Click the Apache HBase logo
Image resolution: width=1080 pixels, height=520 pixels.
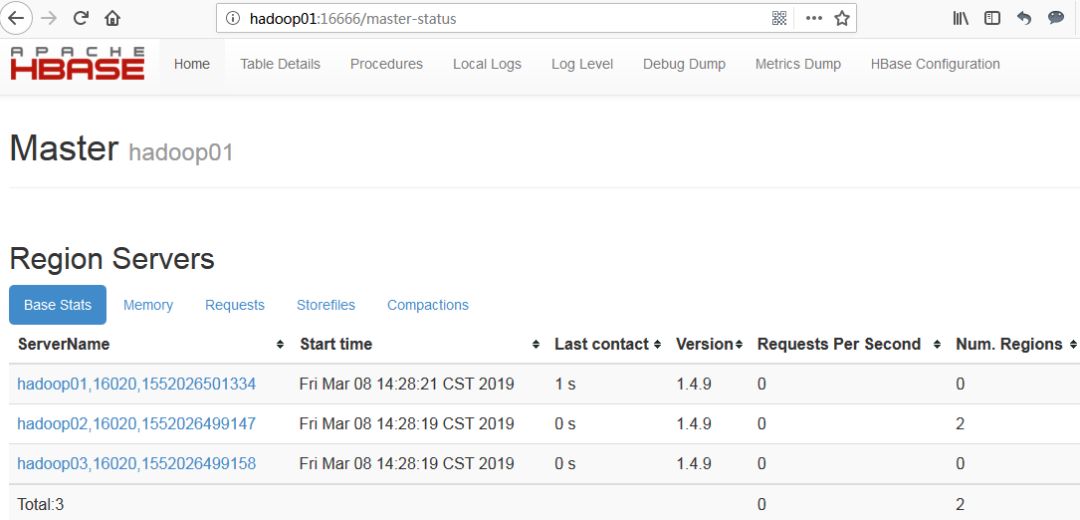[x=78, y=63]
